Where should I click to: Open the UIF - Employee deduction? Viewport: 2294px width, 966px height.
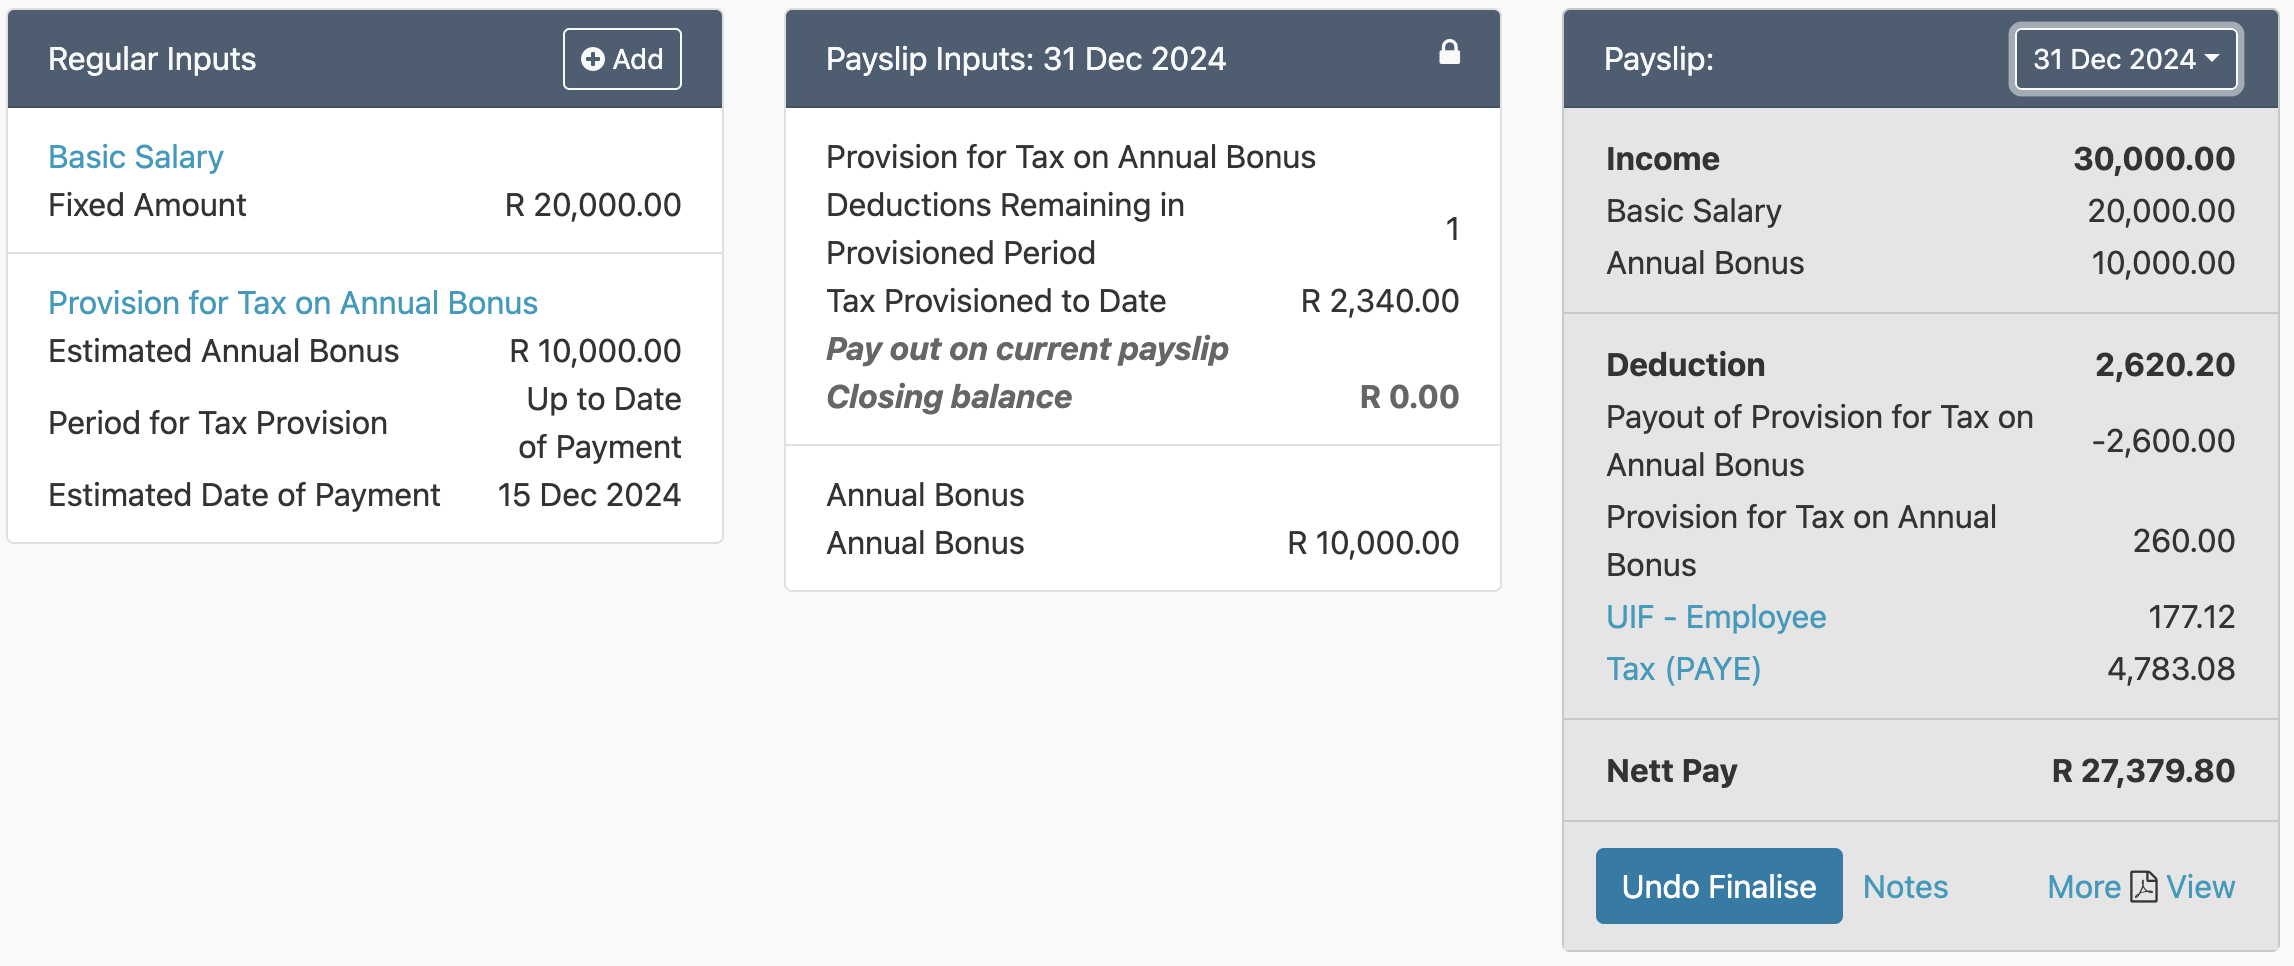[1715, 617]
